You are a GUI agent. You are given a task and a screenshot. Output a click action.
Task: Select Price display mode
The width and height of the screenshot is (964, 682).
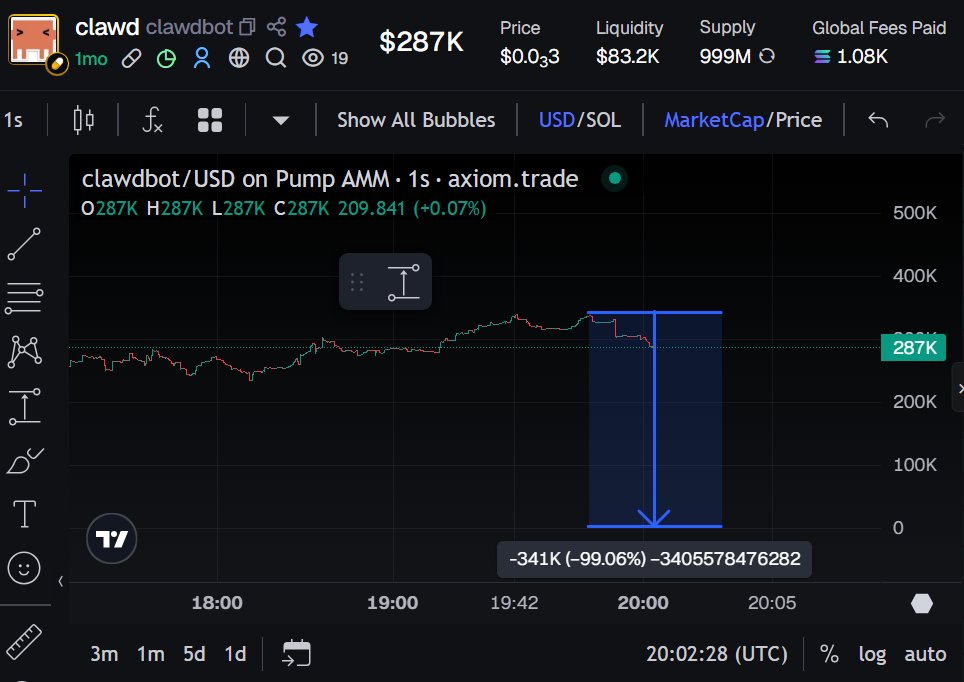click(x=798, y=120)
